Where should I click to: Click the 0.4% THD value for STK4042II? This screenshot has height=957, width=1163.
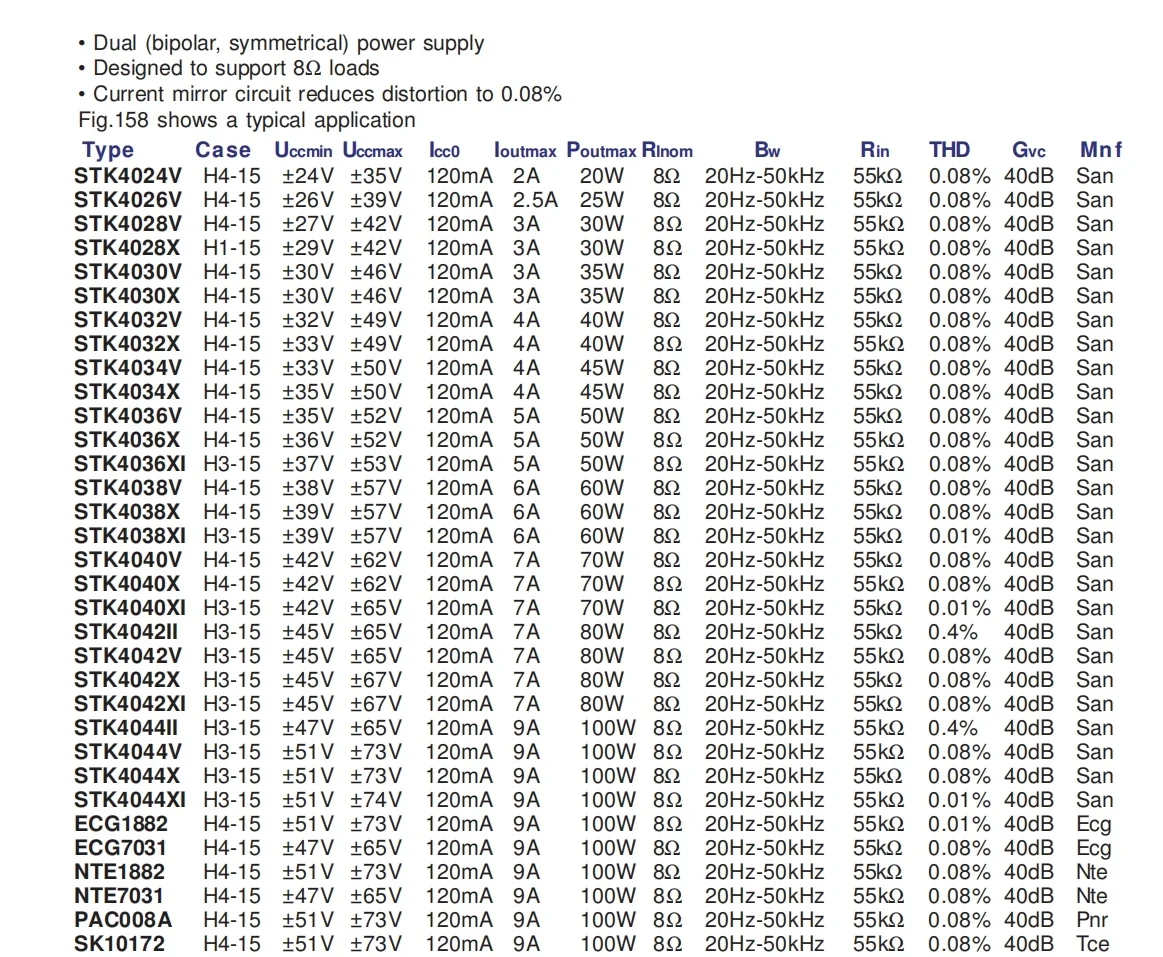[x=952, y=632]
